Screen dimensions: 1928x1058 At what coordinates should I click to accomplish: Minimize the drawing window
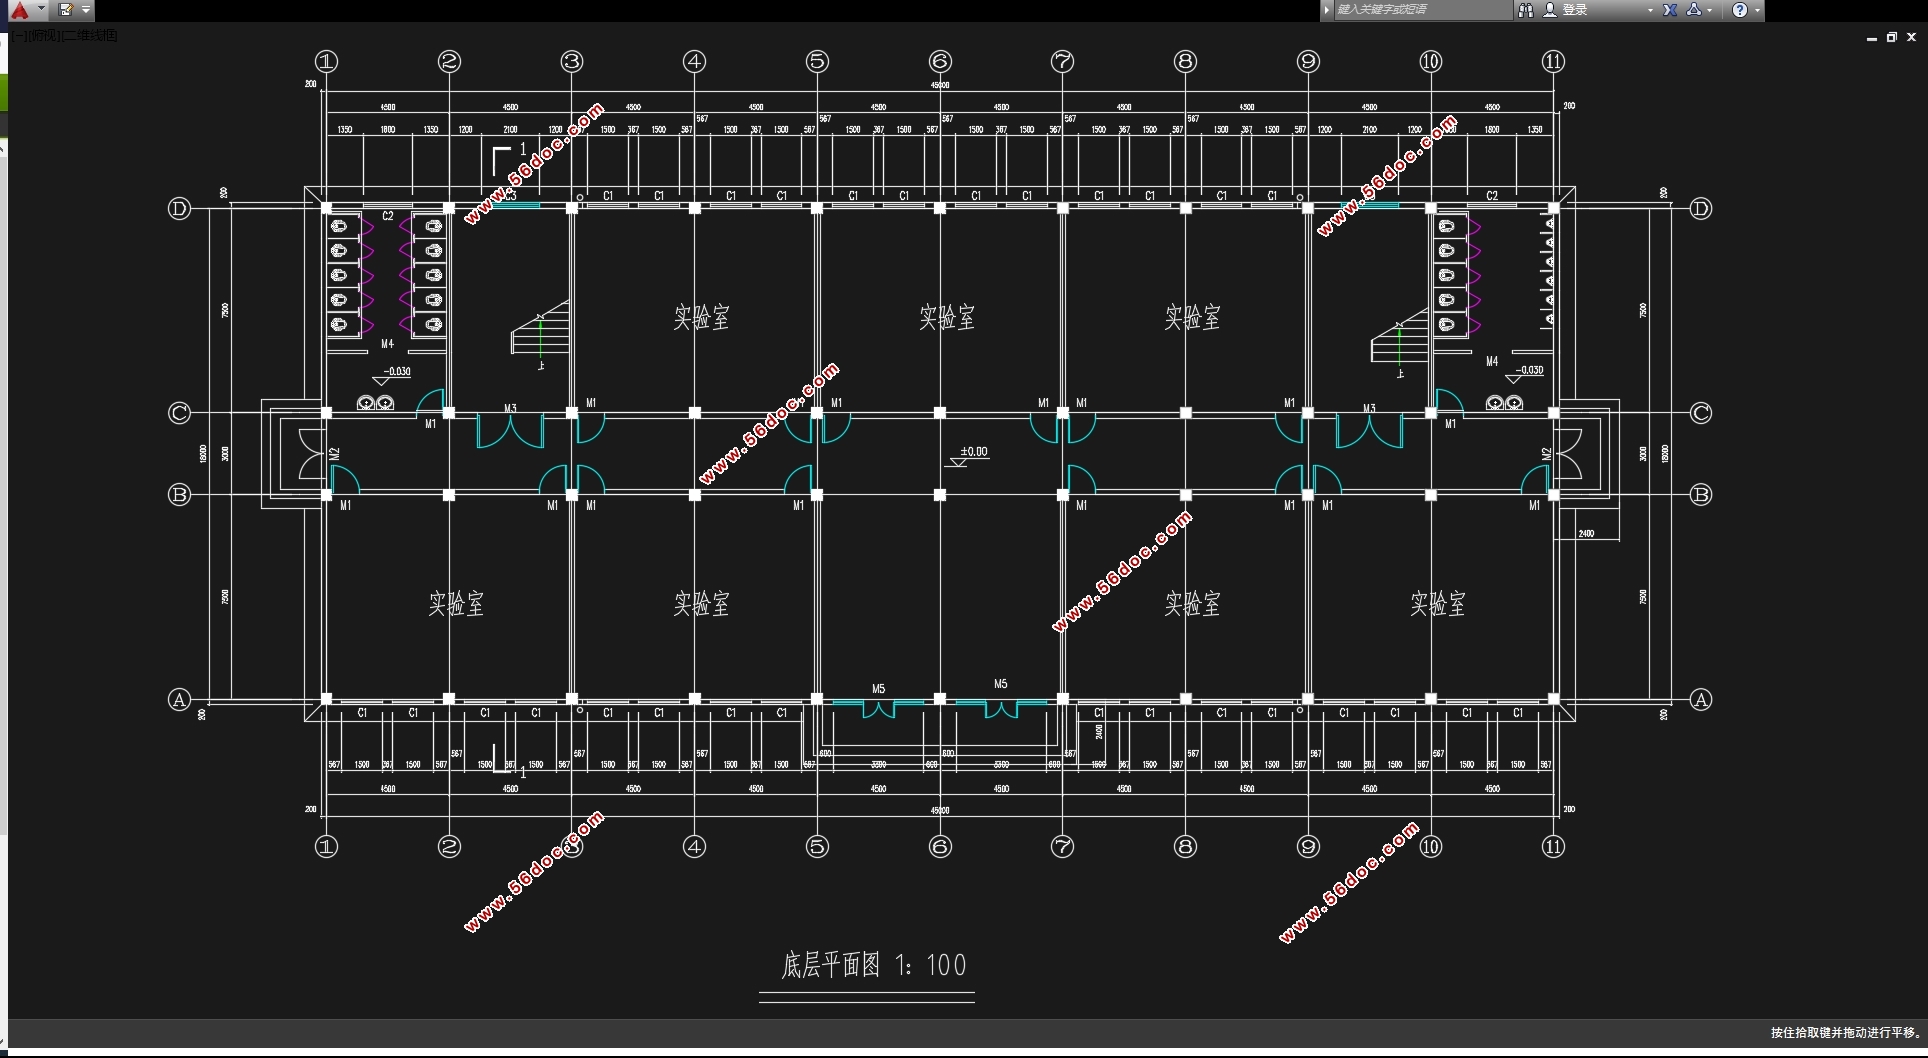1871,37
